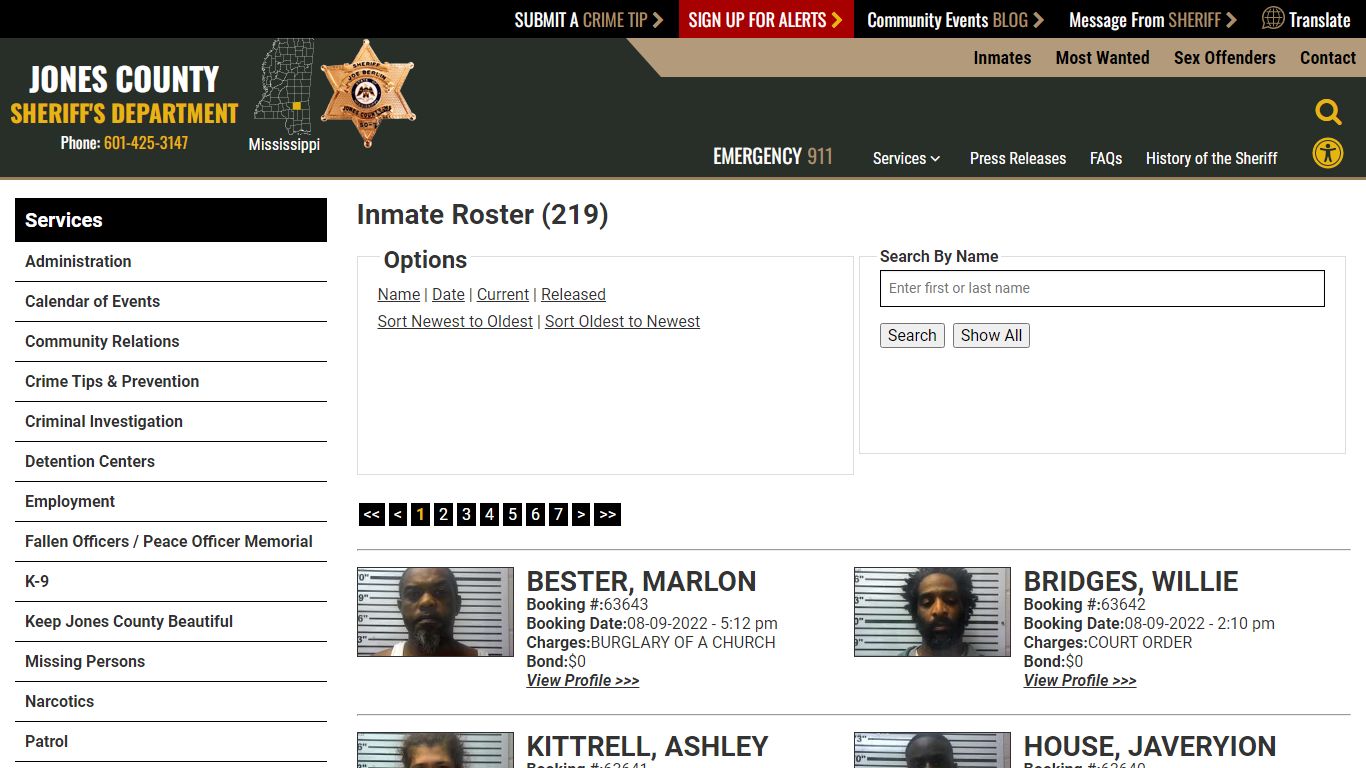1366x768 pixels.
Task: Open the site search magnifier icon
Action: pyautogui.click(x=1328, y=112)
